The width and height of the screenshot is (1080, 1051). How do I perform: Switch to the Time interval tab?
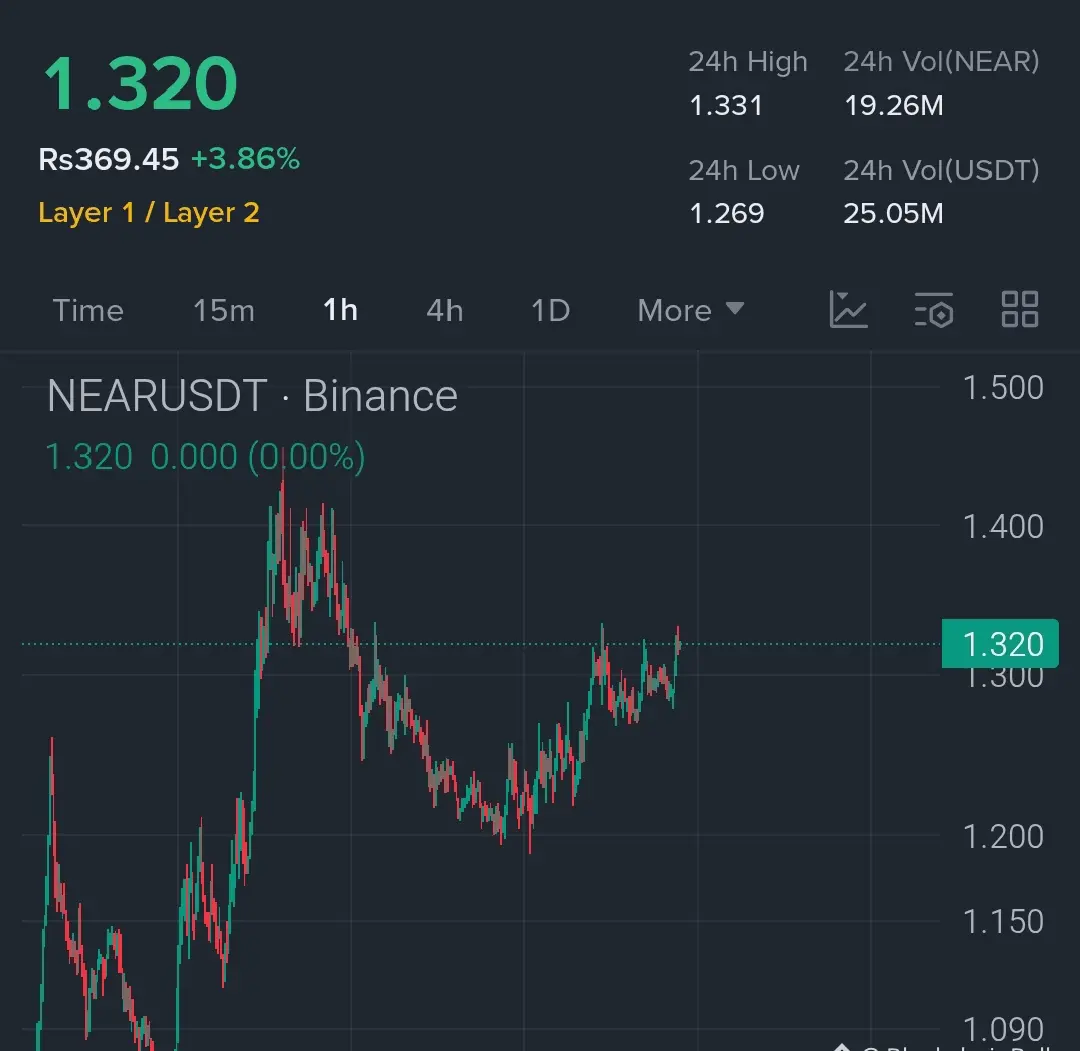click(x=88, y=311)
